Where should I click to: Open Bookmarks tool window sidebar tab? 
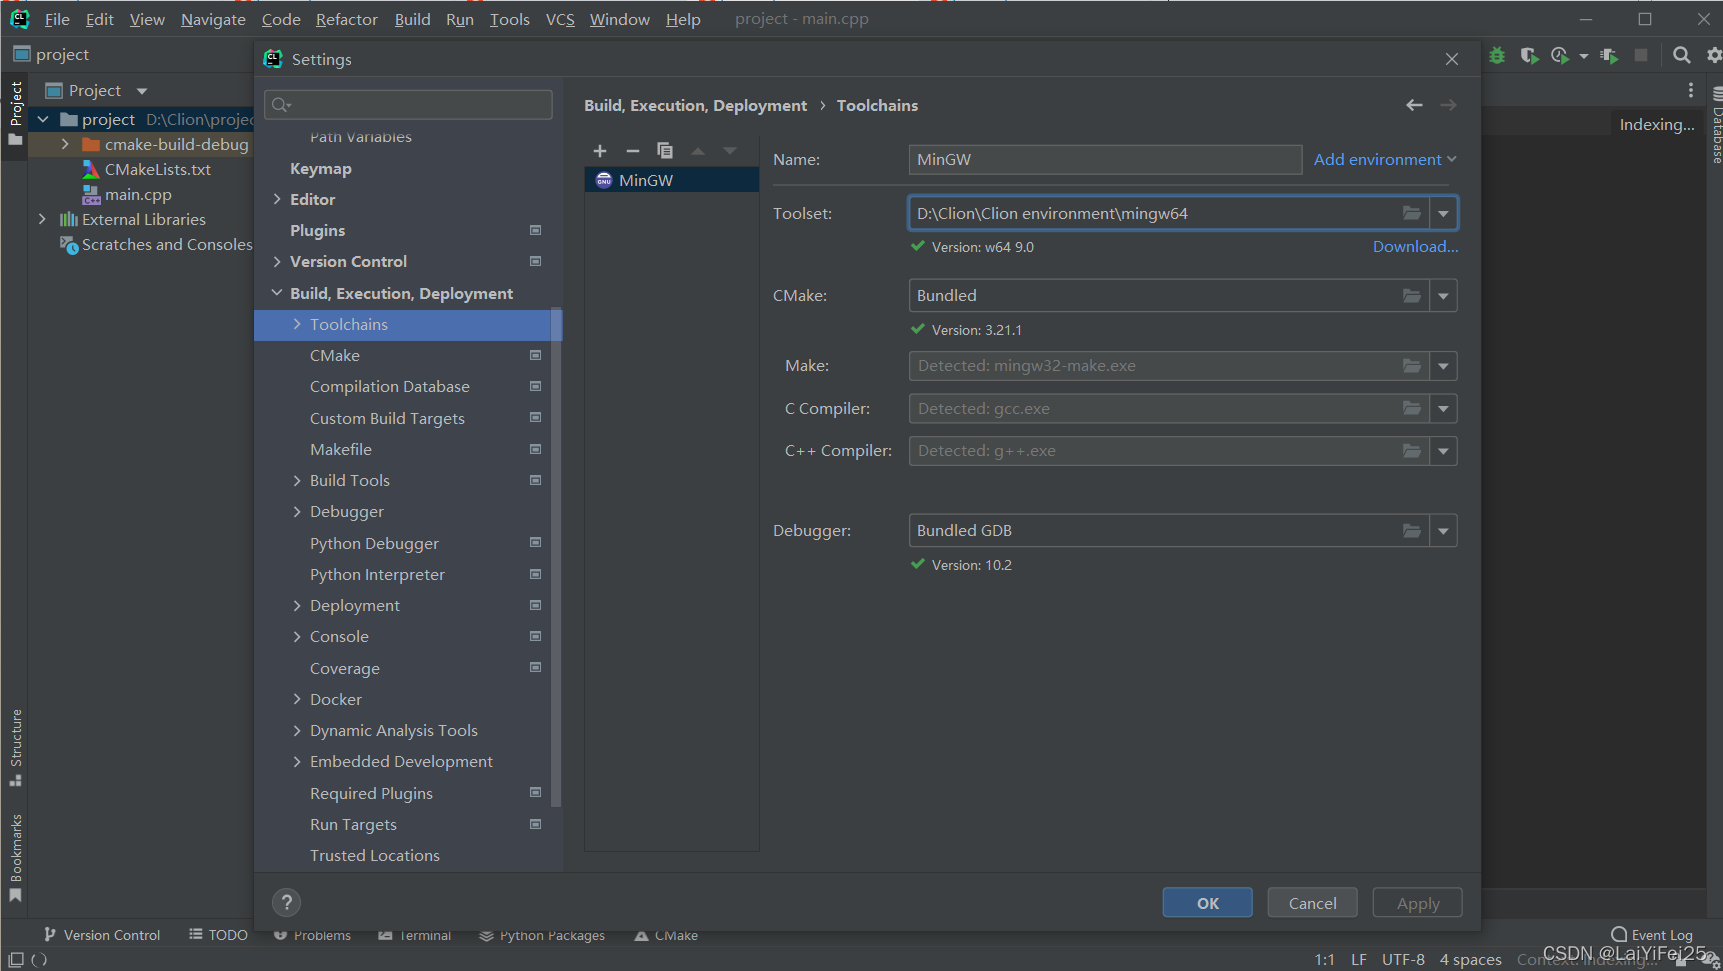(15, 858)
